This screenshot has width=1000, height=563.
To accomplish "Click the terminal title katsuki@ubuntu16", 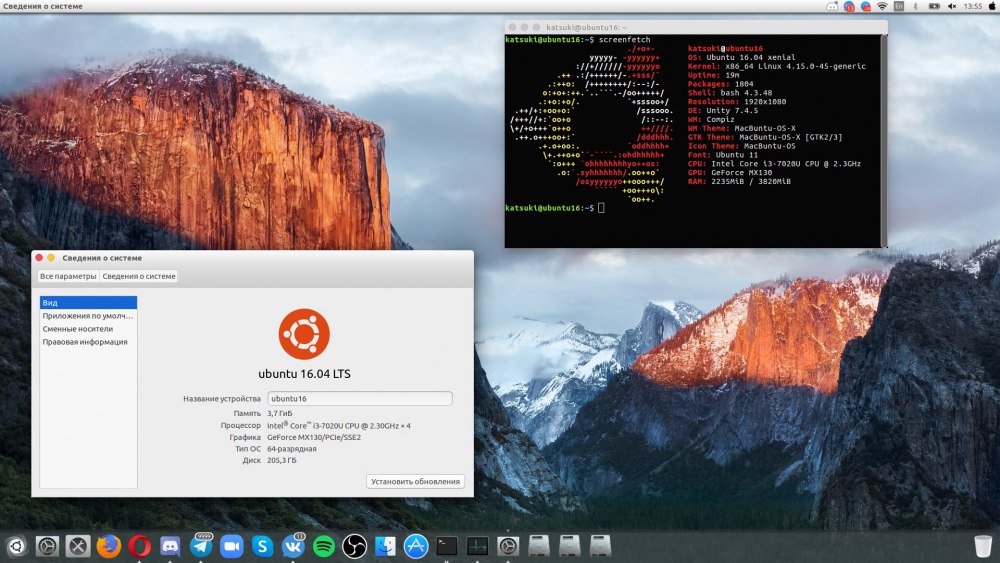I will (x=586, y=27).
